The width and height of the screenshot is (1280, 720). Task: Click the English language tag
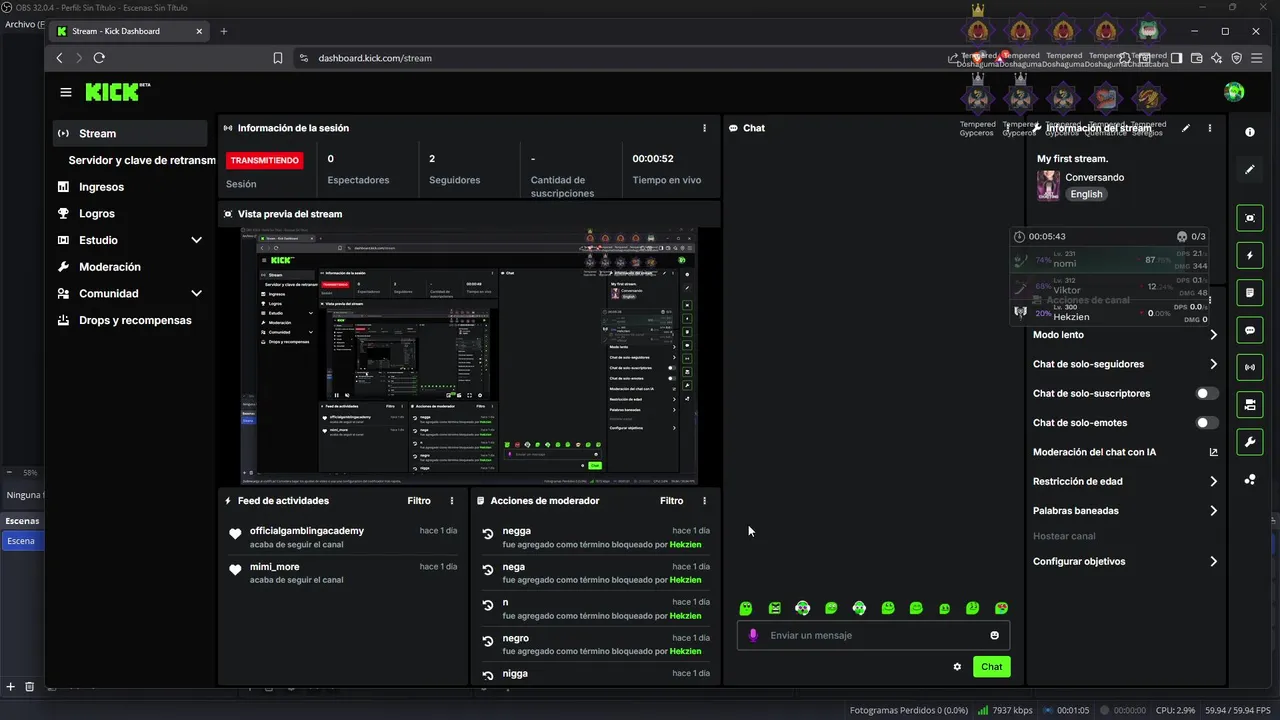point(1086,194)
